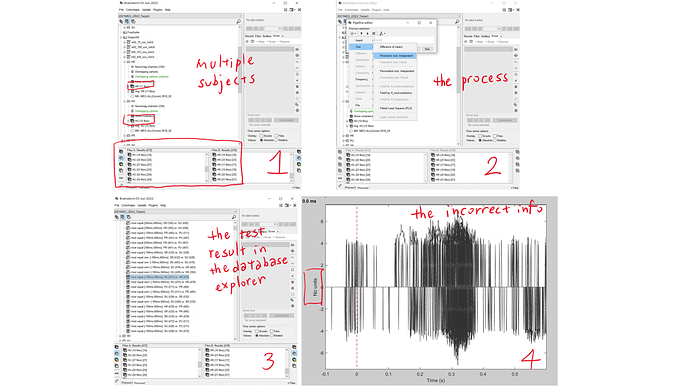690x388 pixels.
Task: Click the move-up arrow in Pipeline editor
Action: [x=361, y=33]
